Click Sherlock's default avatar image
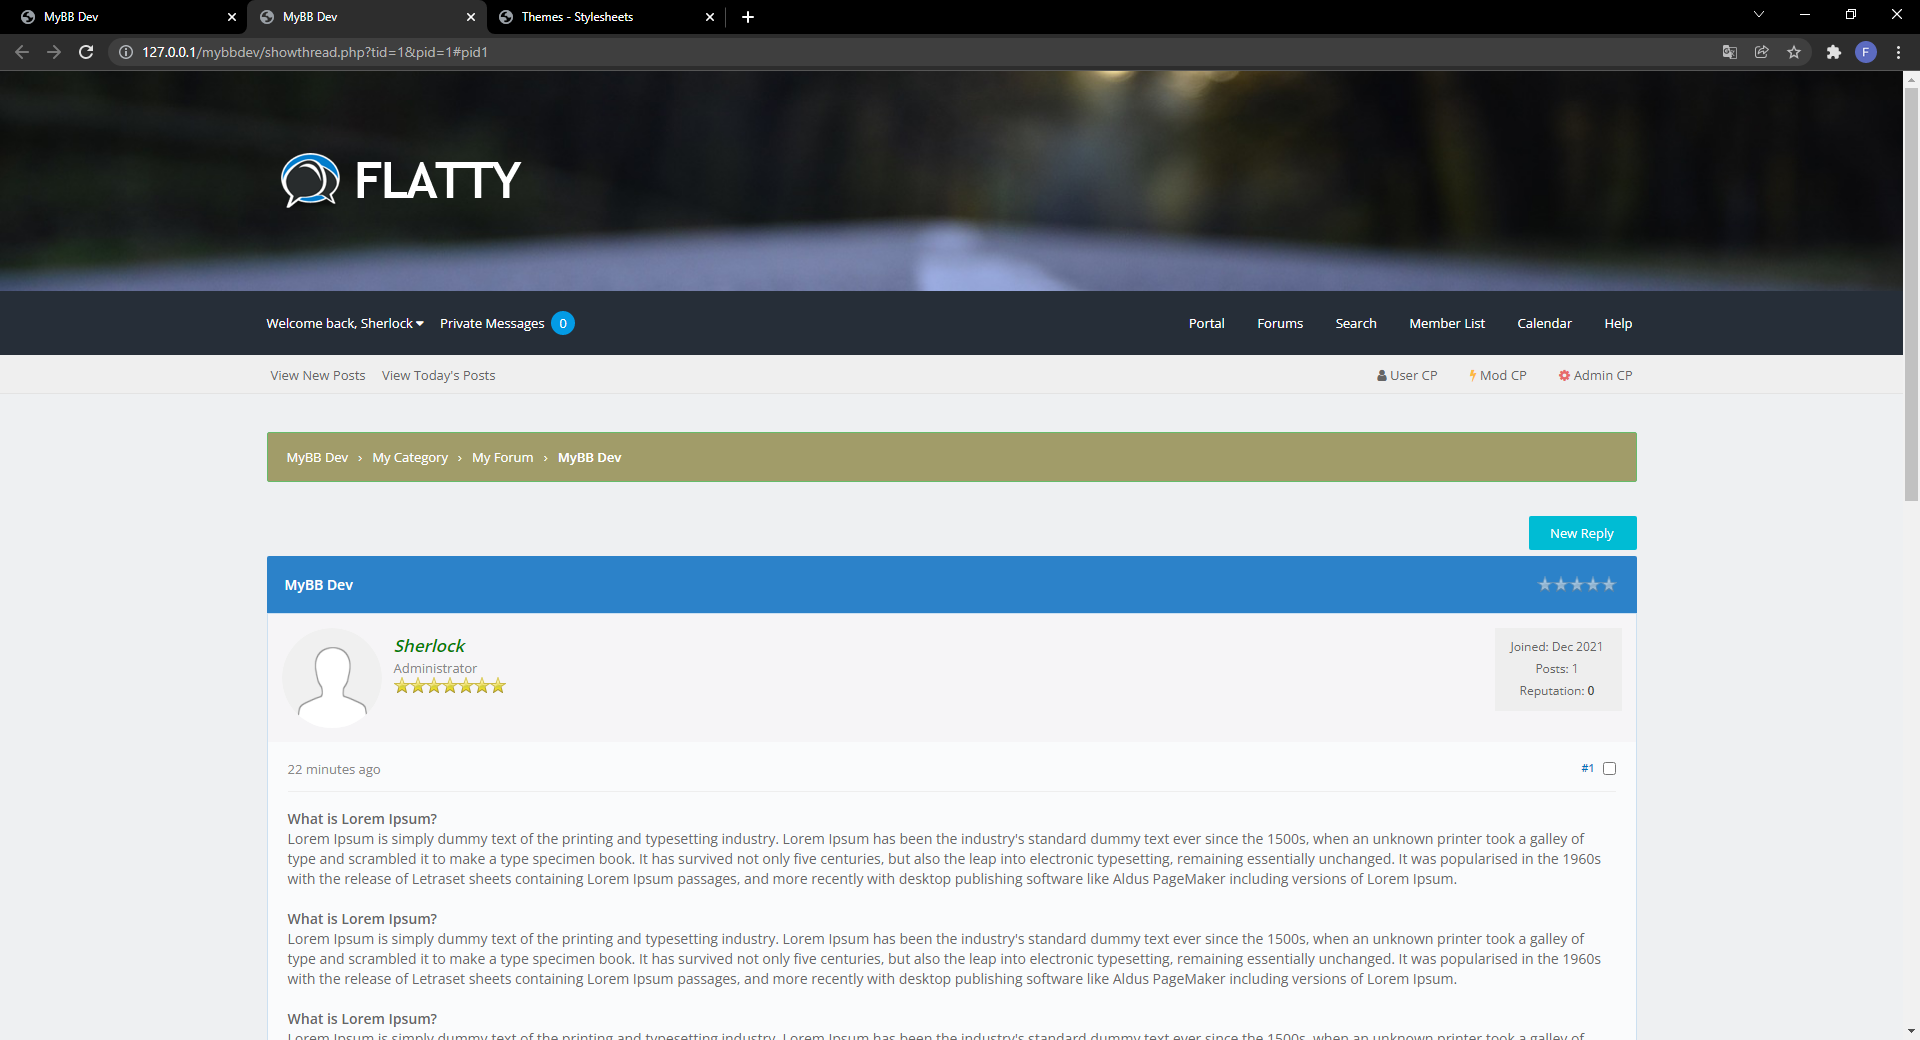This screenshot has width=1920, height=1040. [x=332, y=678]
